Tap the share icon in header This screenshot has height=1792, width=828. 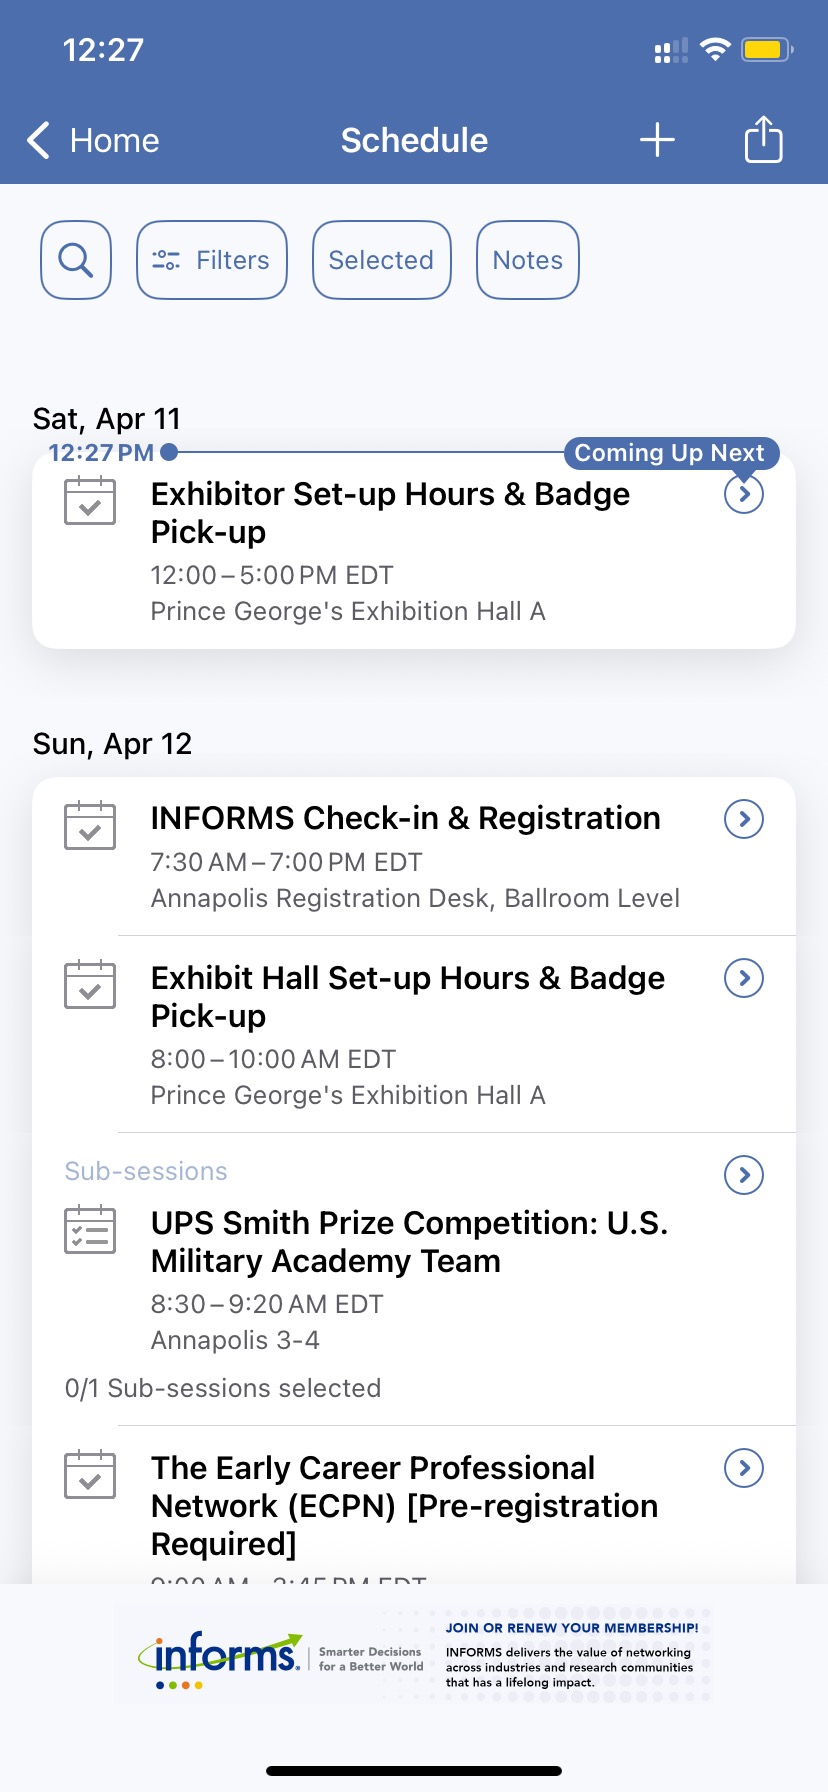[x=763, y=139]
